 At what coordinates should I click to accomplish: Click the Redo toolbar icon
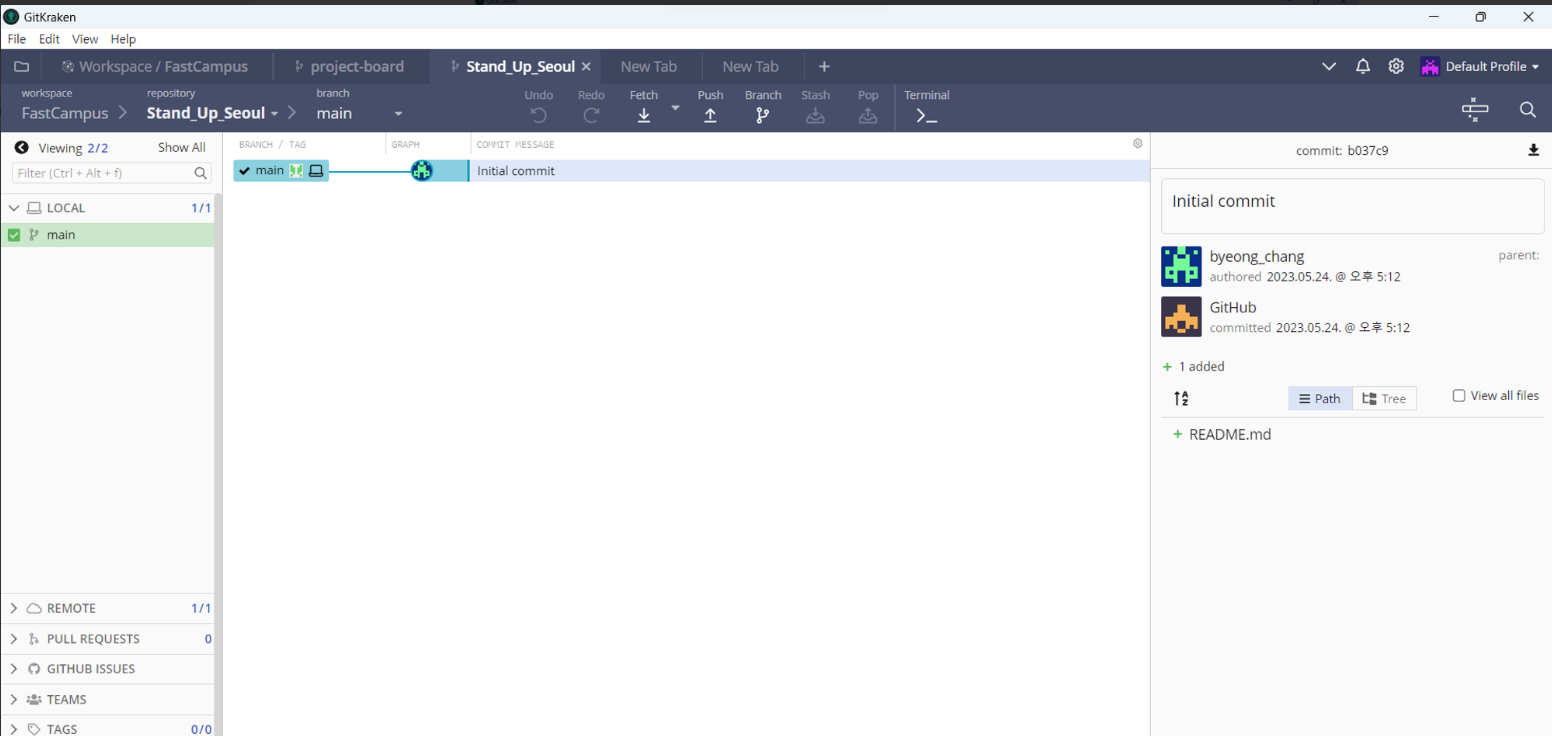tap(591, 115)
